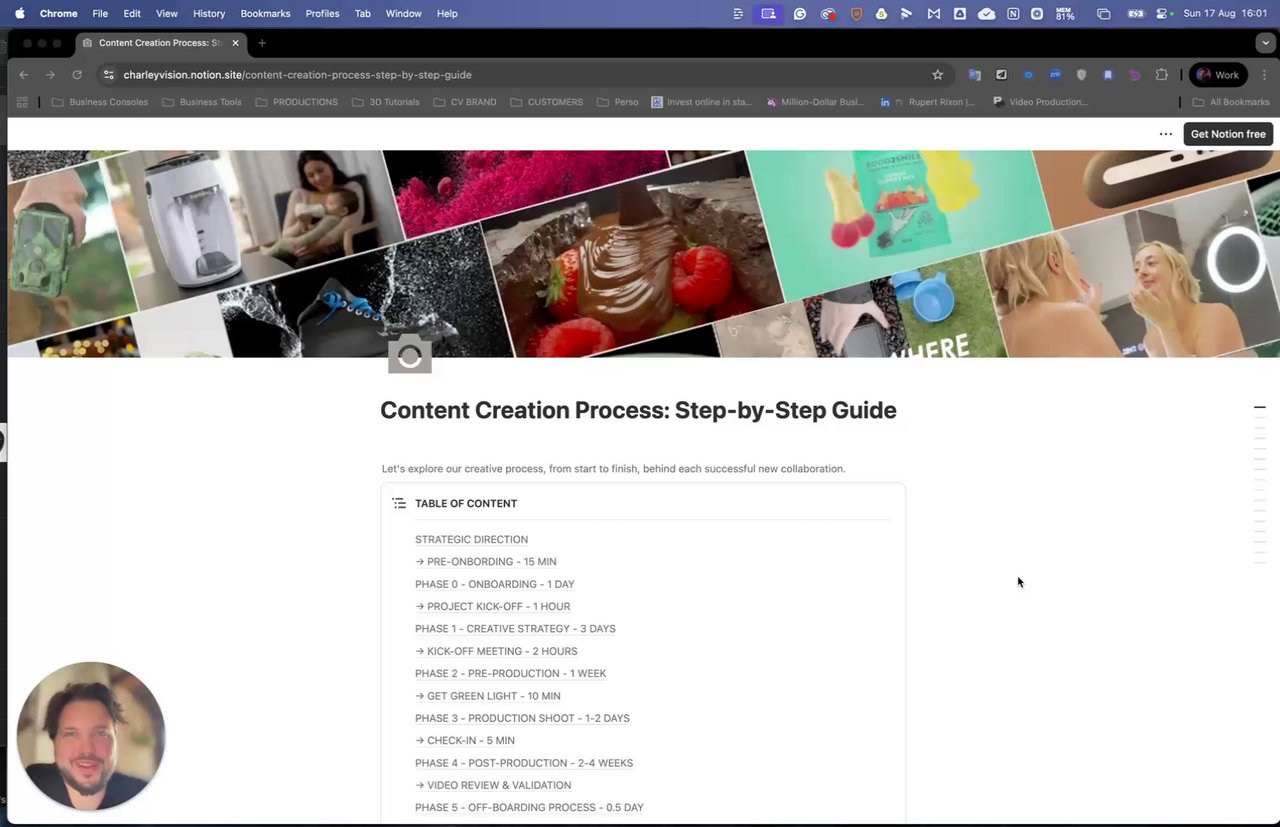Click the camera page icon
The width and height of the screenshot is (1280, 827).
click(x=410, y=354)
